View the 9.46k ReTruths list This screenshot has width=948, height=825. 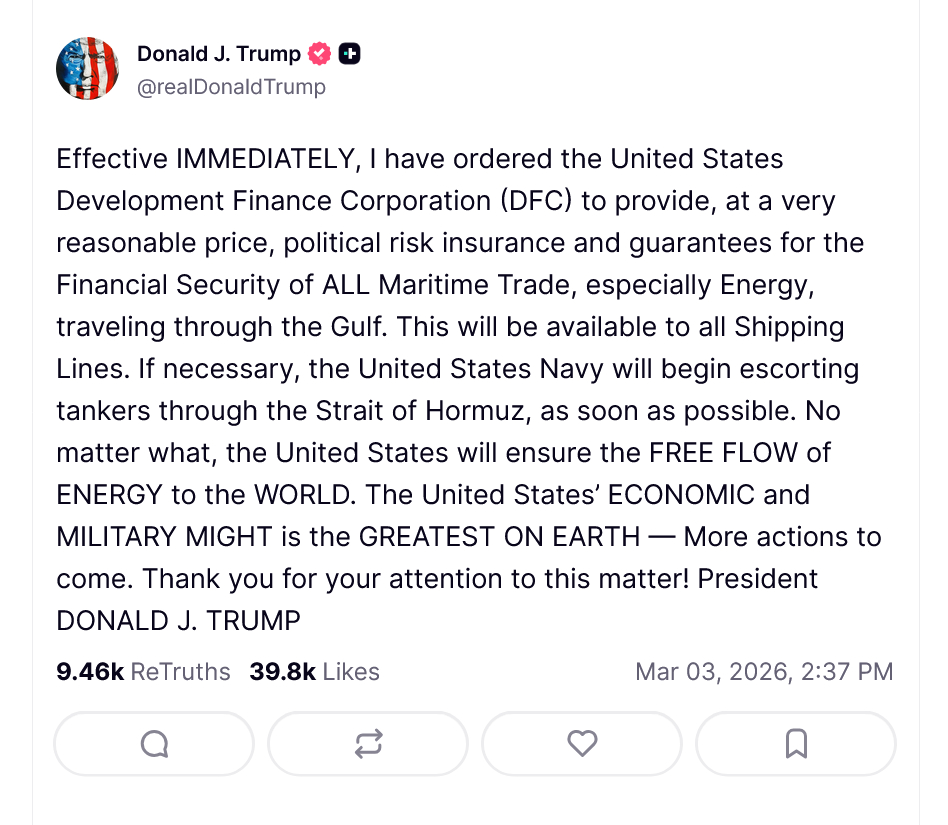coord(143,671)
